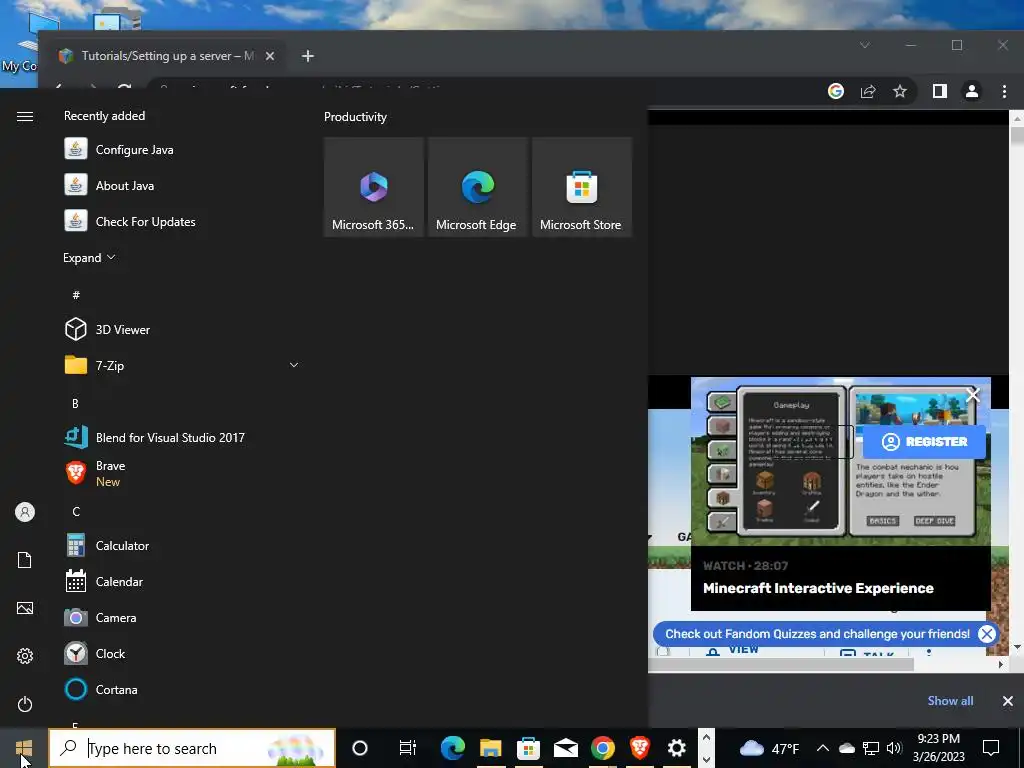Open the notification center icon
Image resolution: width=1024 pixels, height=768 pixels.
pos(991,748)
